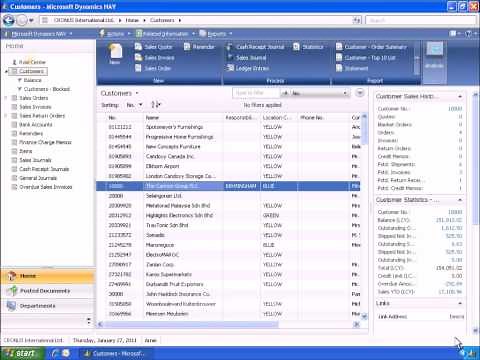Select the John Haddock Insurance Co. row
The width and height of the screenshot is (480, 360).
[x=229, y=294]
